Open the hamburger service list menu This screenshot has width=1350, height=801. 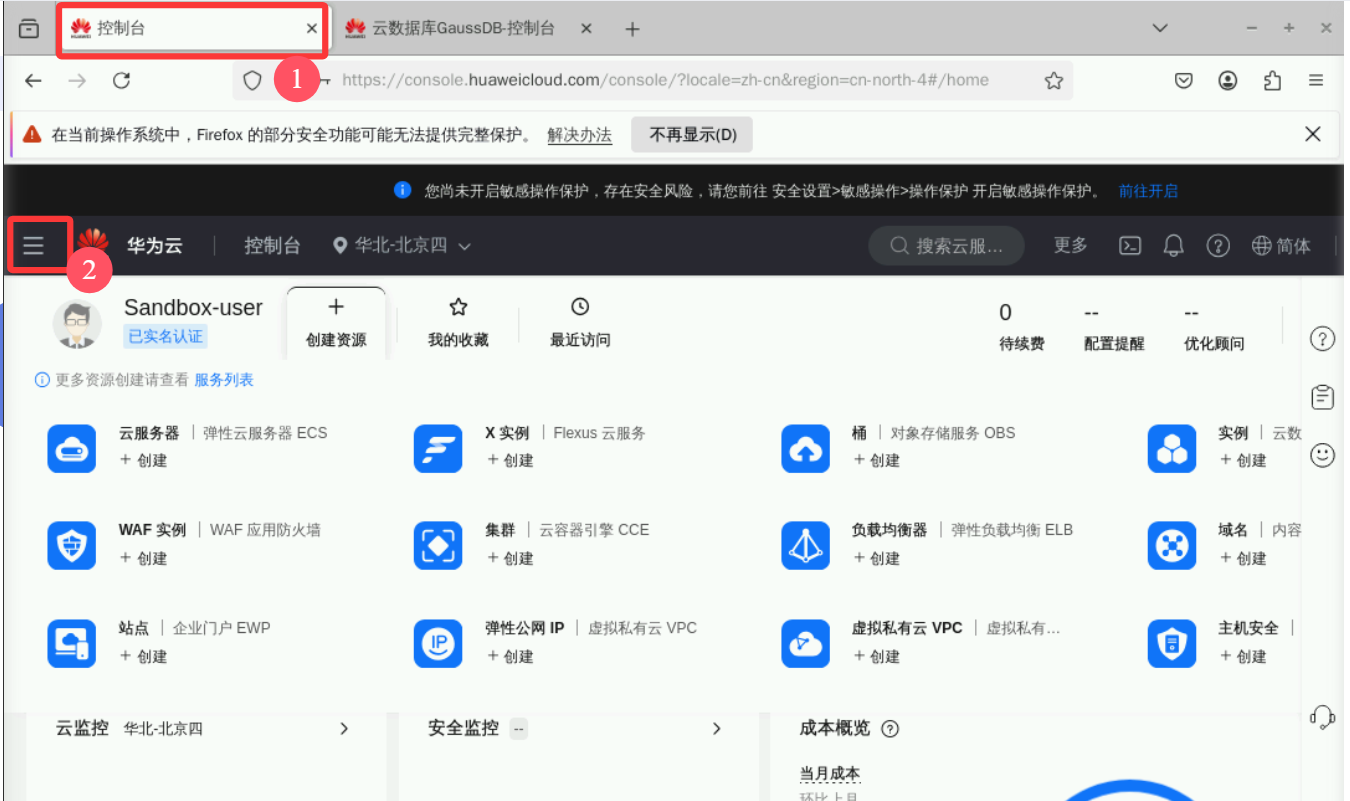click(x=34, y=245)
